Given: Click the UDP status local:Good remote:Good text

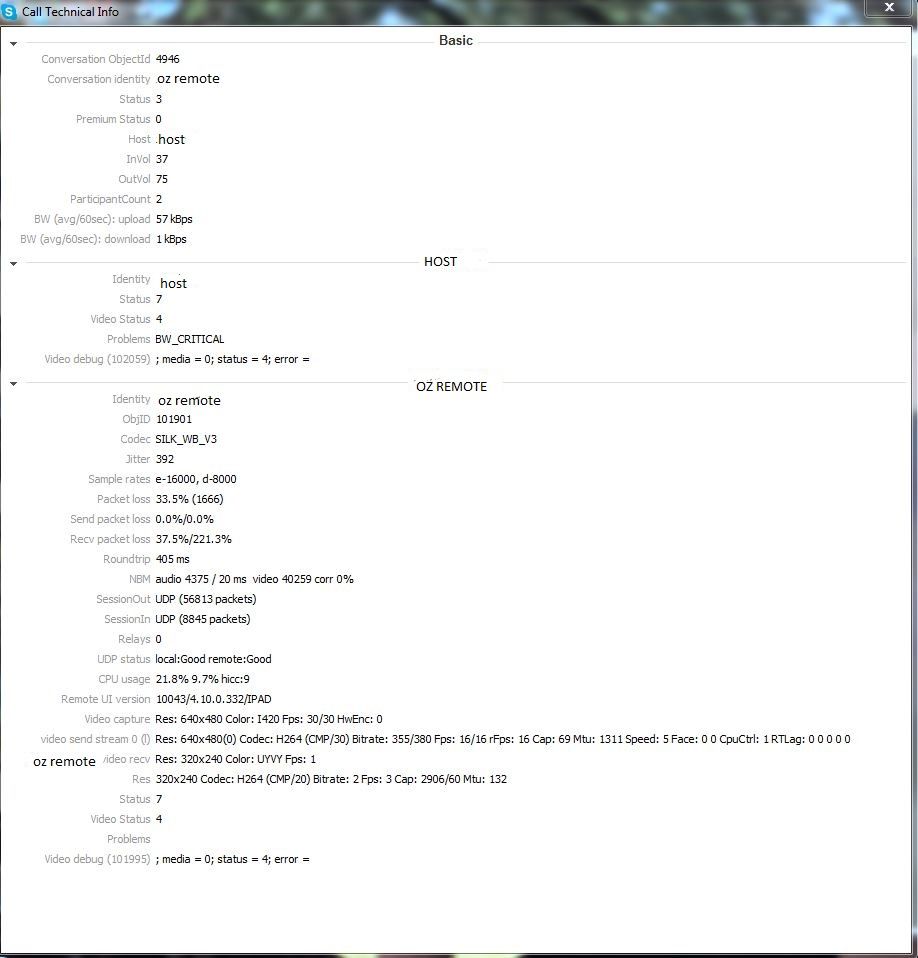Looking at the screenshot, I should [213, 659].
